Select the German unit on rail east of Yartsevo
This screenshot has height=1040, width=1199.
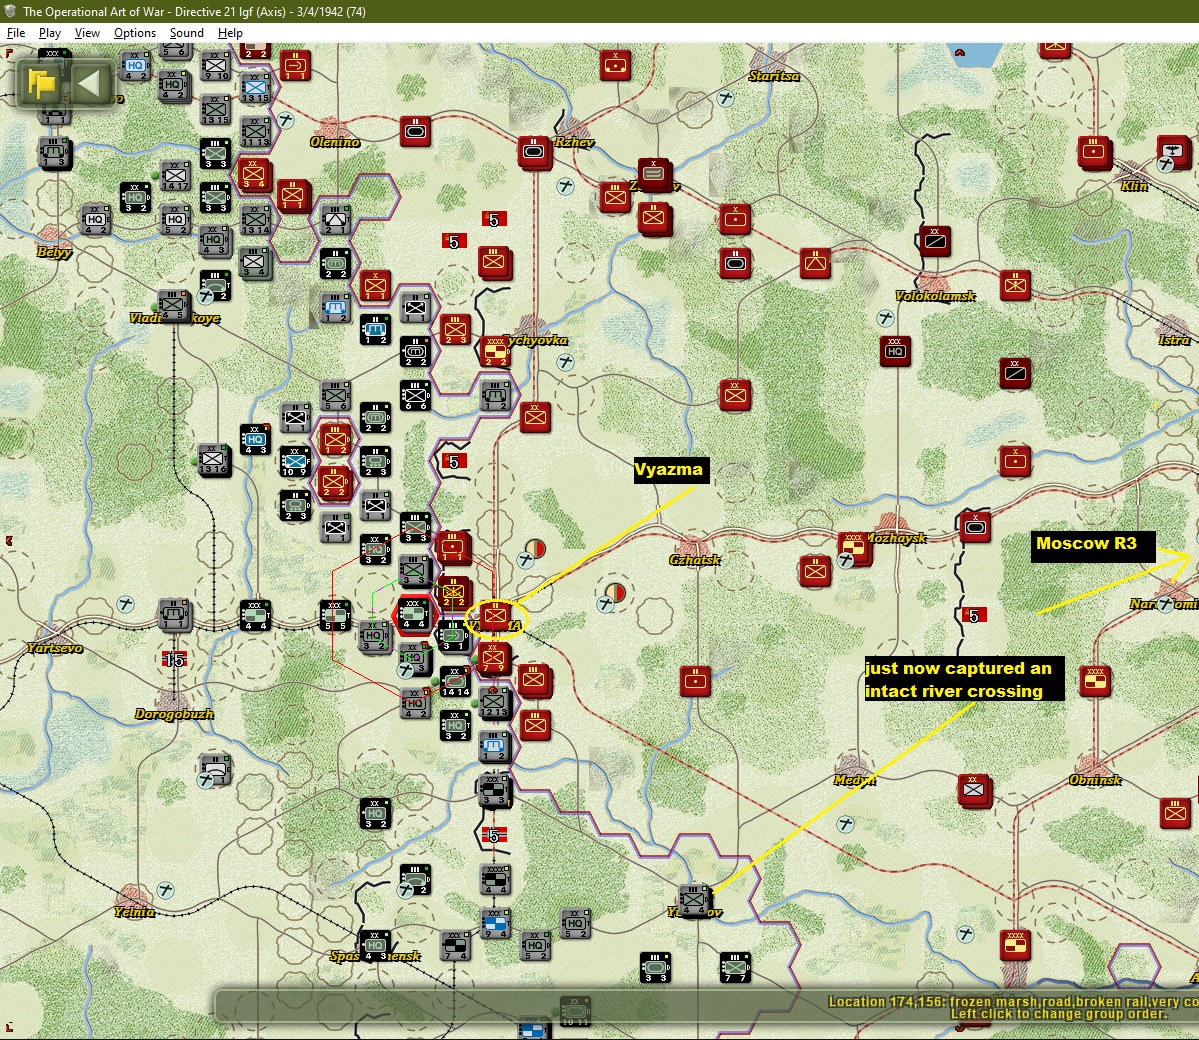(x=174, y=614)
